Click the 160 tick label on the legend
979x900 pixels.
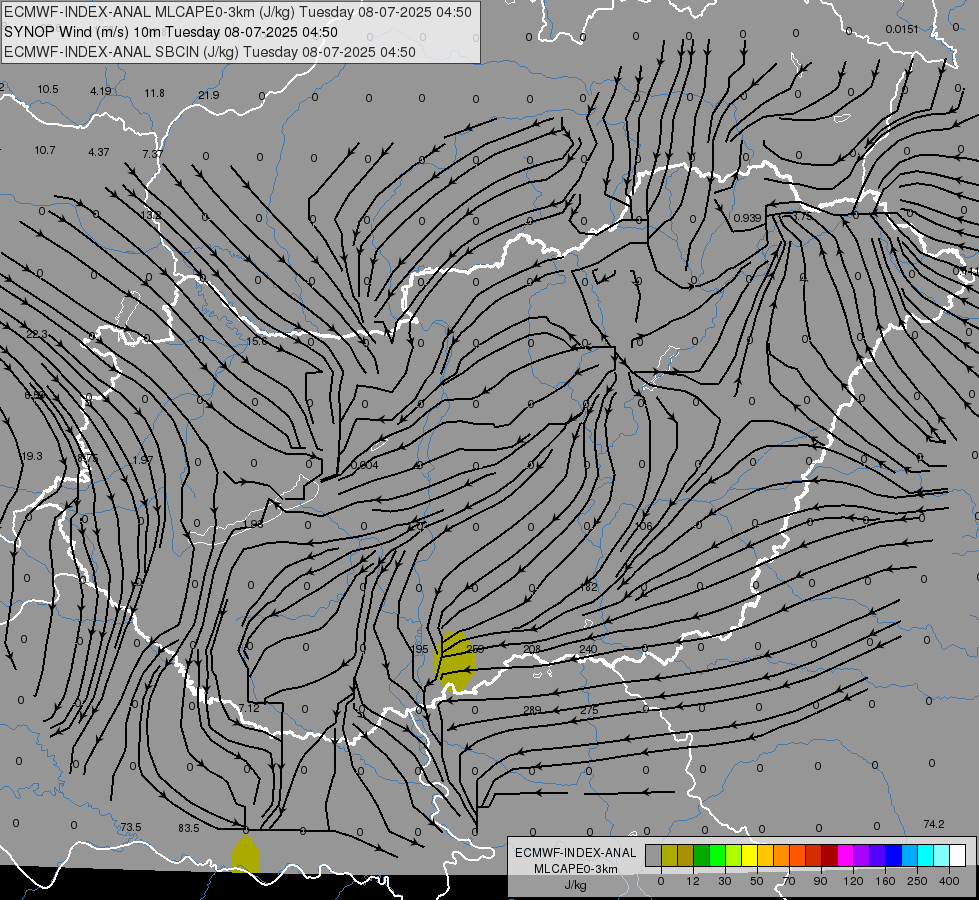pos(885,881)
